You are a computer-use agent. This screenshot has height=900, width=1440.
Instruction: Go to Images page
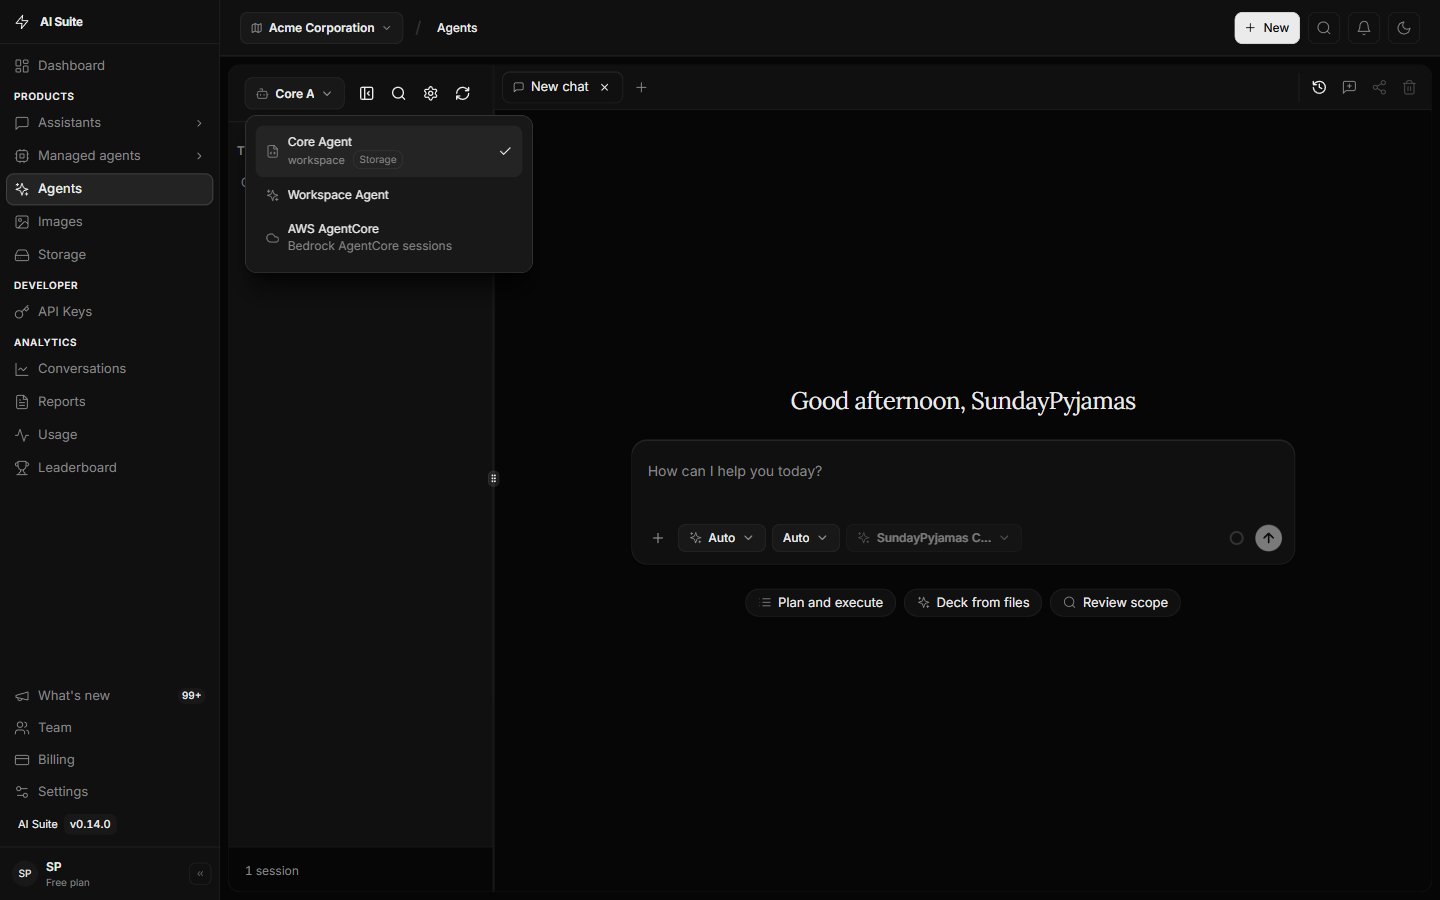pyautogui.click(x=110, y=222)
